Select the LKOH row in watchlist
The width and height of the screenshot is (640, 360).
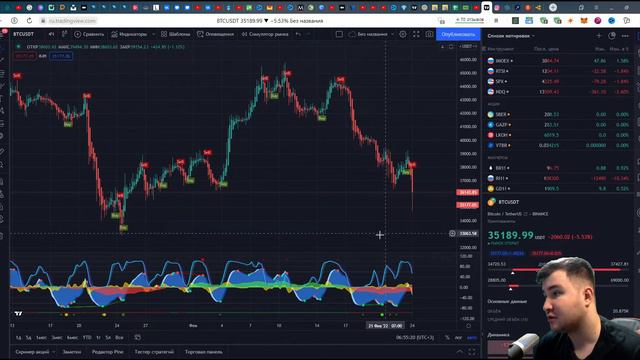[558, 135]
